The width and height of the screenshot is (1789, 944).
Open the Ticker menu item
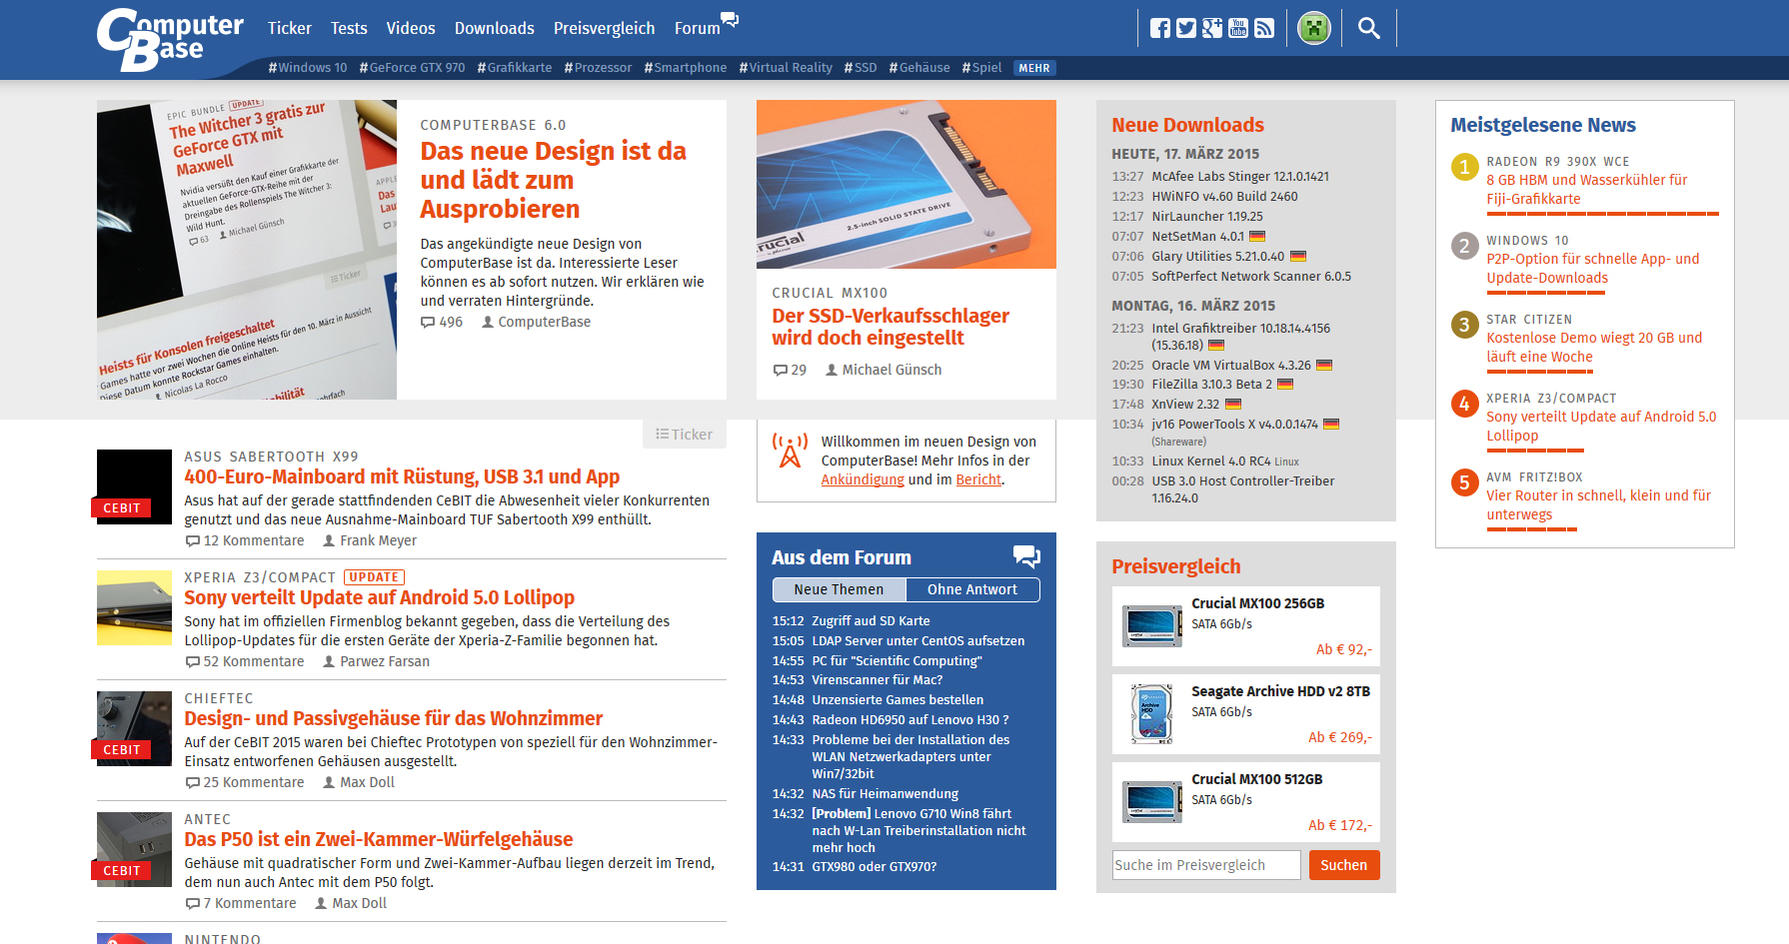[x=290, y=28]
